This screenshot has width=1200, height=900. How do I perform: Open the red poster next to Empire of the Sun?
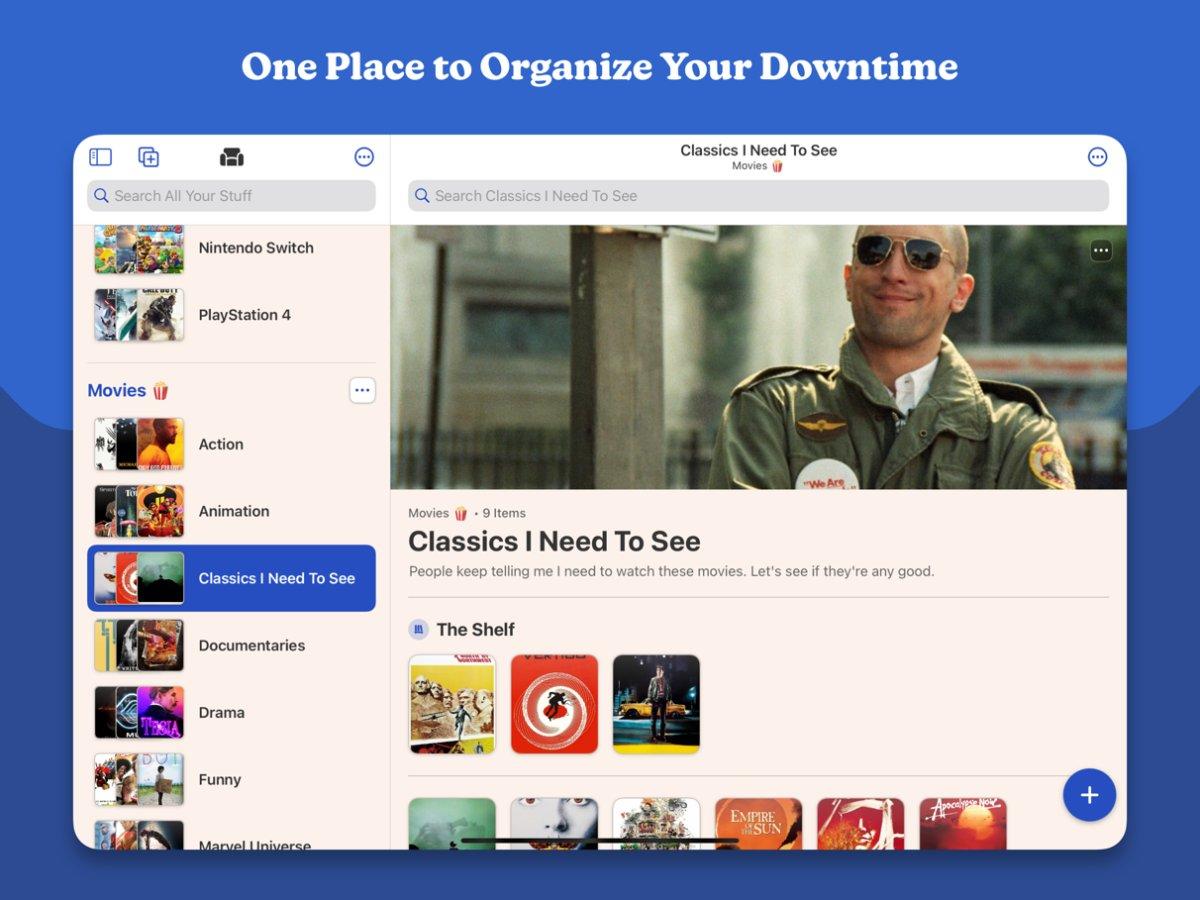[x=860, y=824]
